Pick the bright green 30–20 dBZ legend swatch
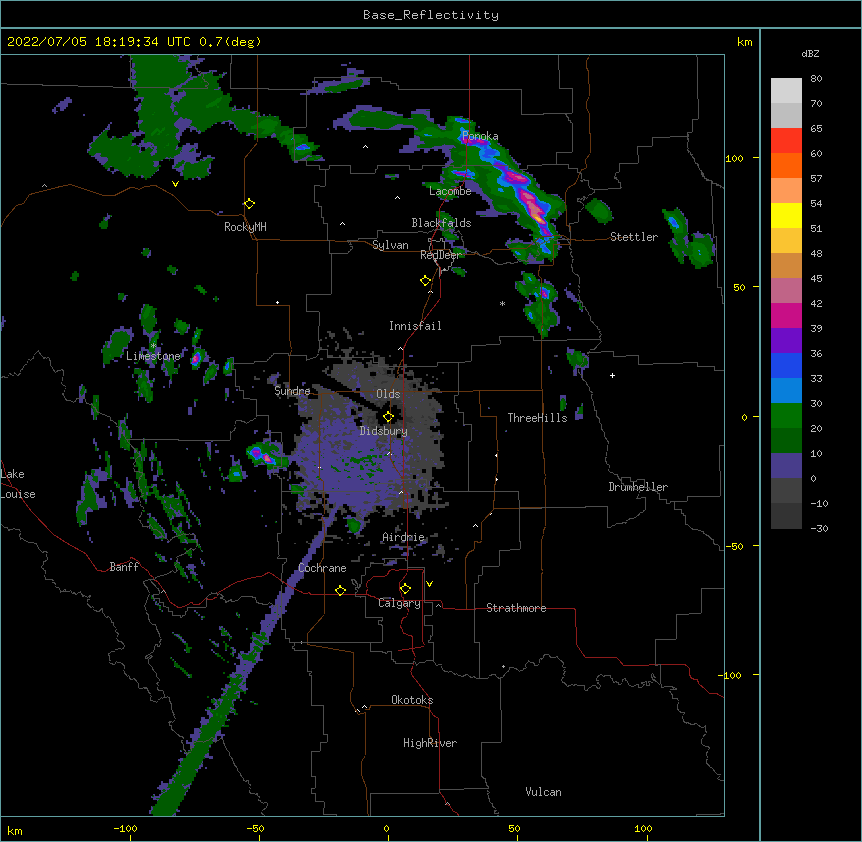 786,416
